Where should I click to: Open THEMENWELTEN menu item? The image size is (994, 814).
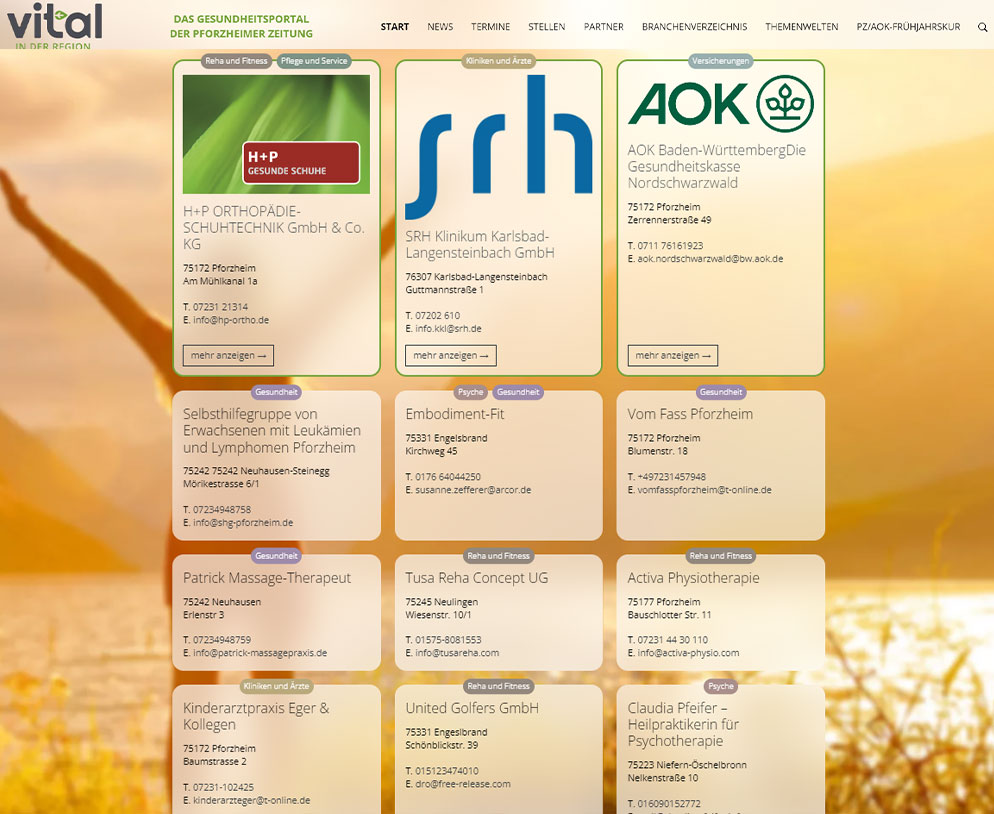[x=801, y=27]
